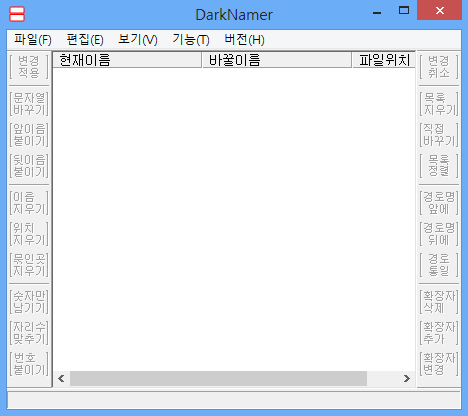Click the 목록 정렬 button
Screen dimensions: 468x416
[439, 166]
